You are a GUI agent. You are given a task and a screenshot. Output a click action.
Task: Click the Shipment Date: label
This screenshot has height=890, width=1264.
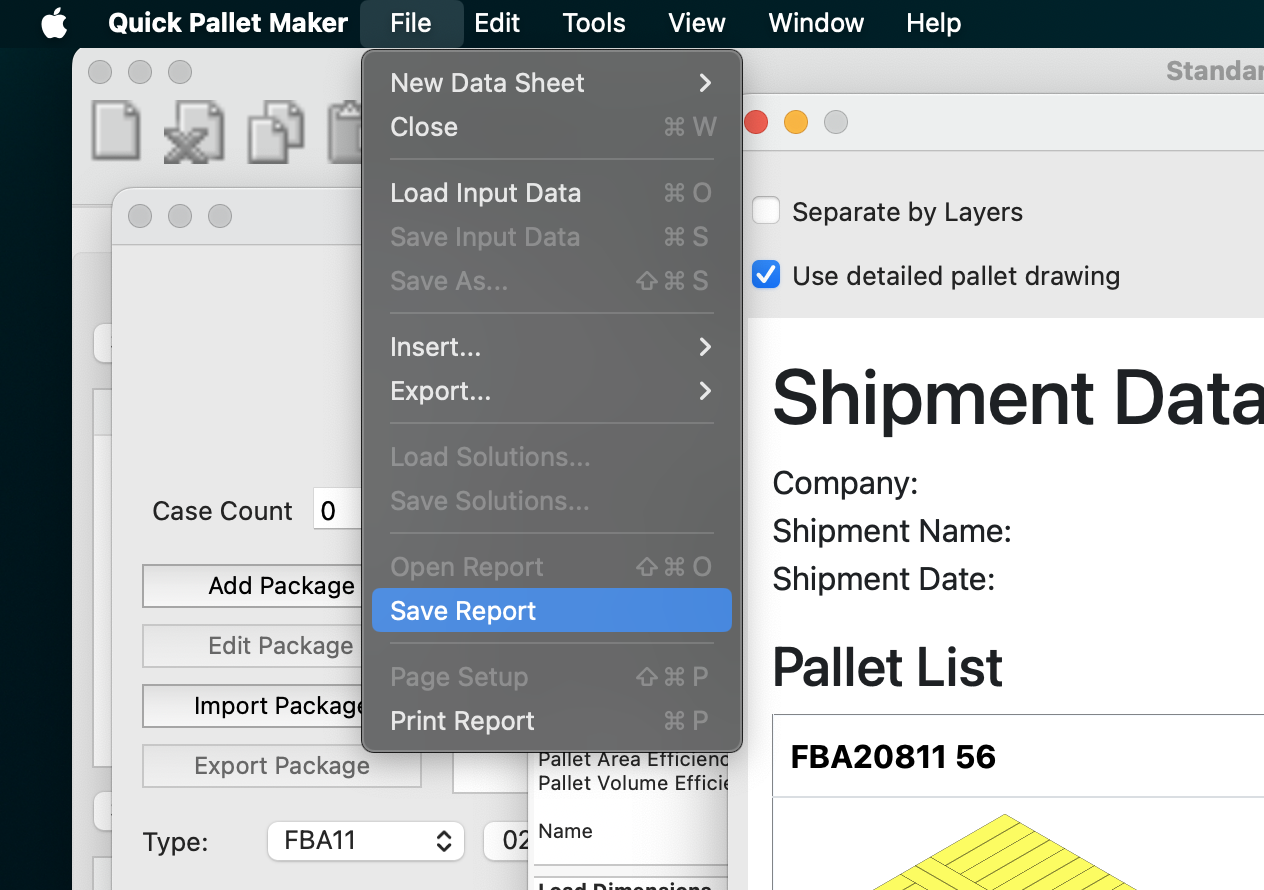click(884, 579)
